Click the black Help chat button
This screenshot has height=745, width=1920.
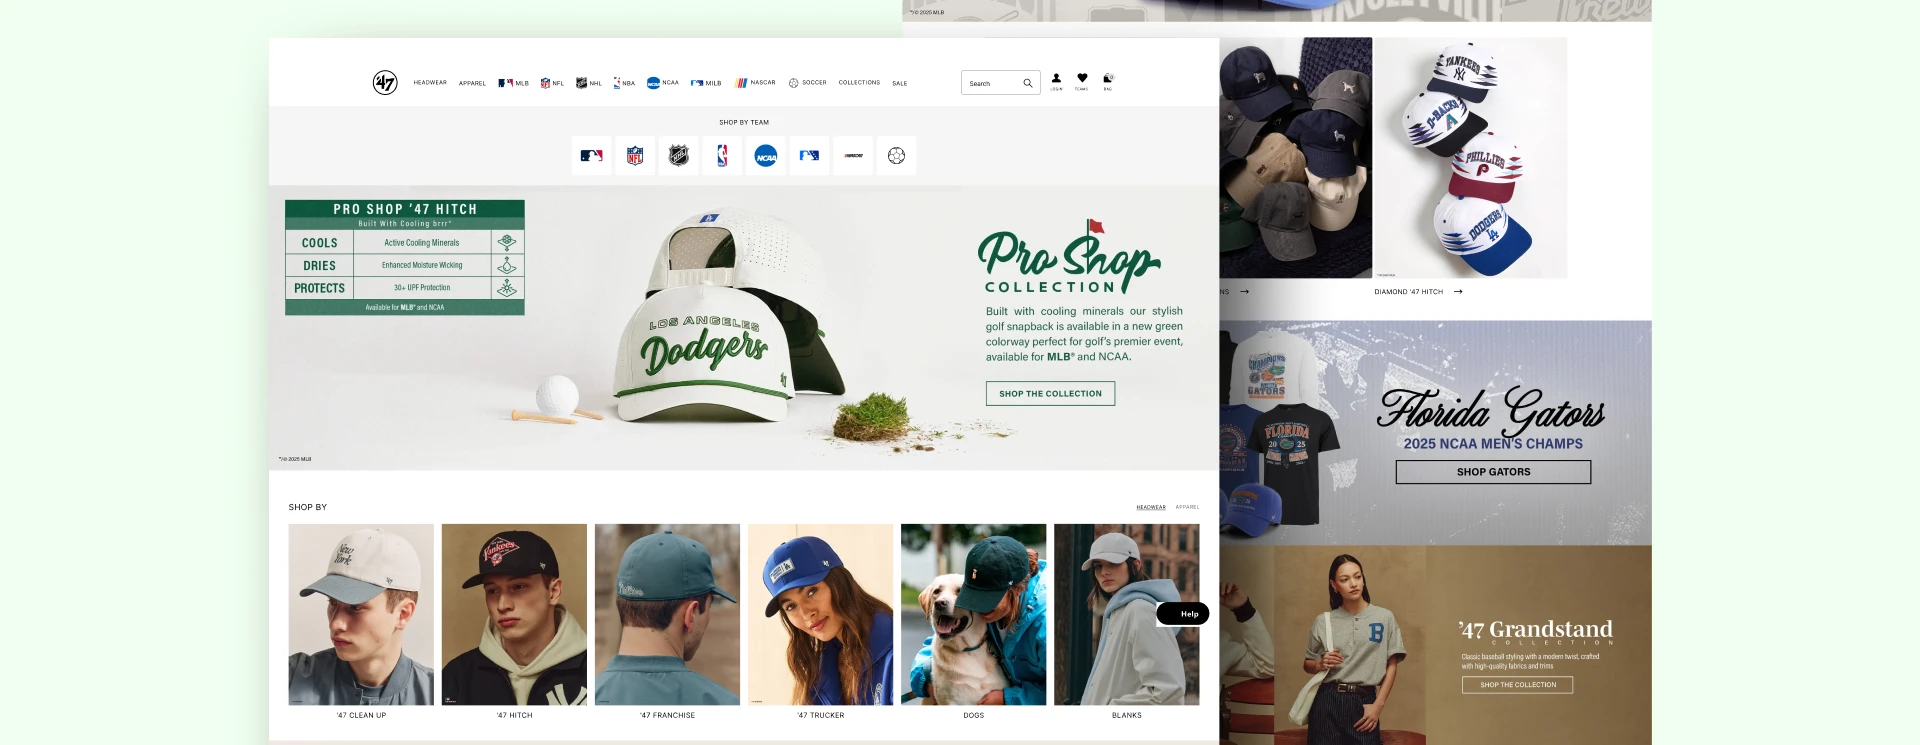pyautogui.click(x=1184, y=614)
